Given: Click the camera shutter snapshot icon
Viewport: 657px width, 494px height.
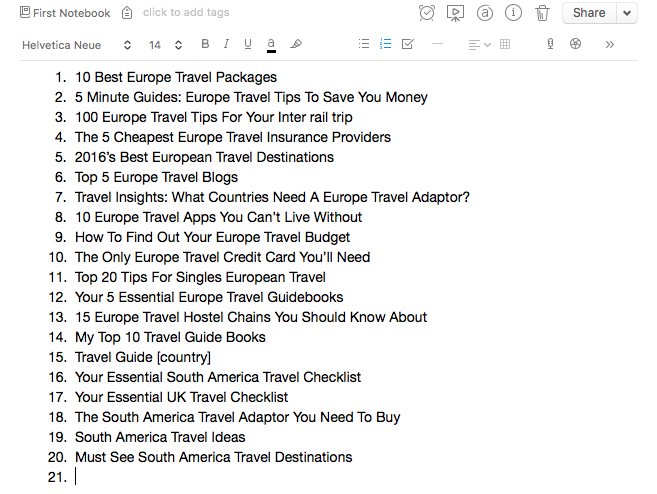Looking at the screenshot, I should click(575, 44).
